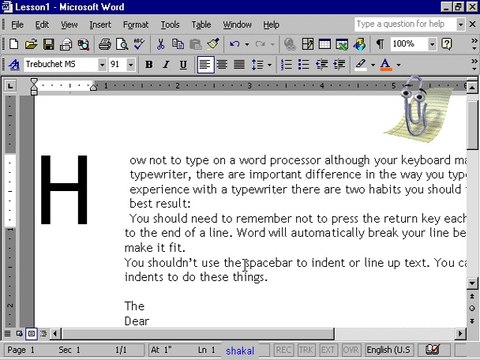Open the File menu

click(x=17, y=25)
